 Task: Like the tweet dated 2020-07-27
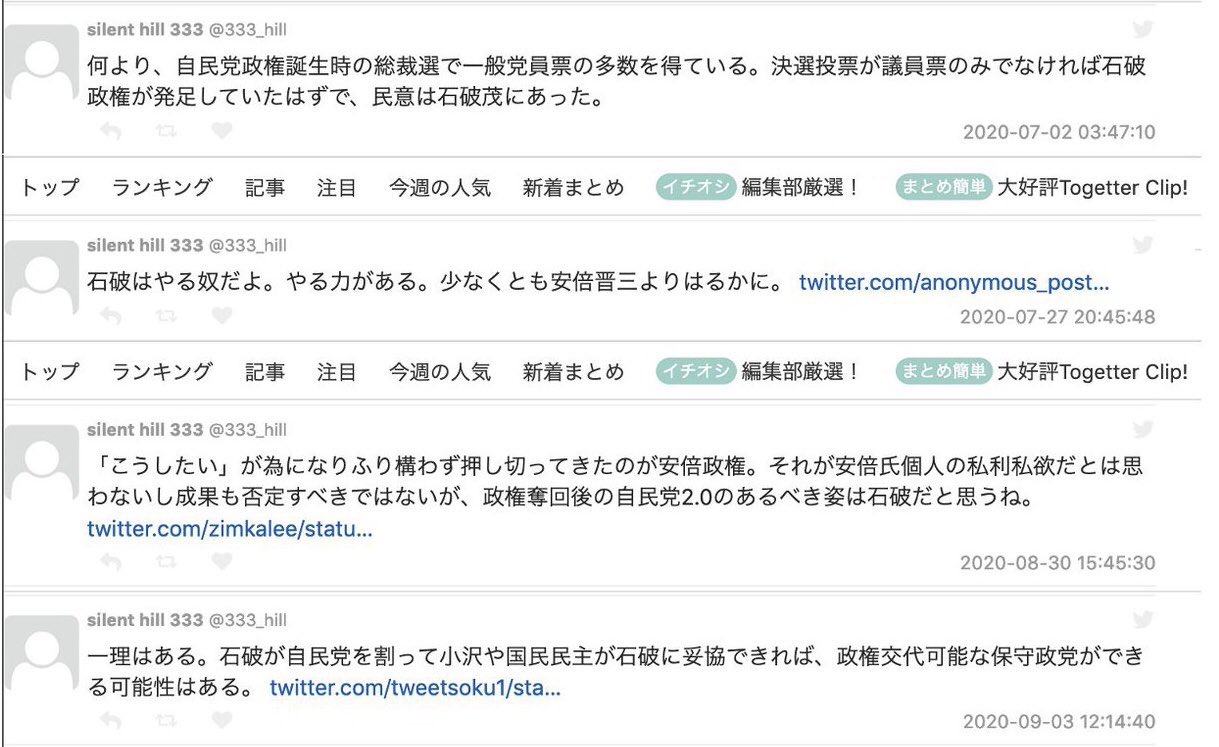(x=222, y=316)
